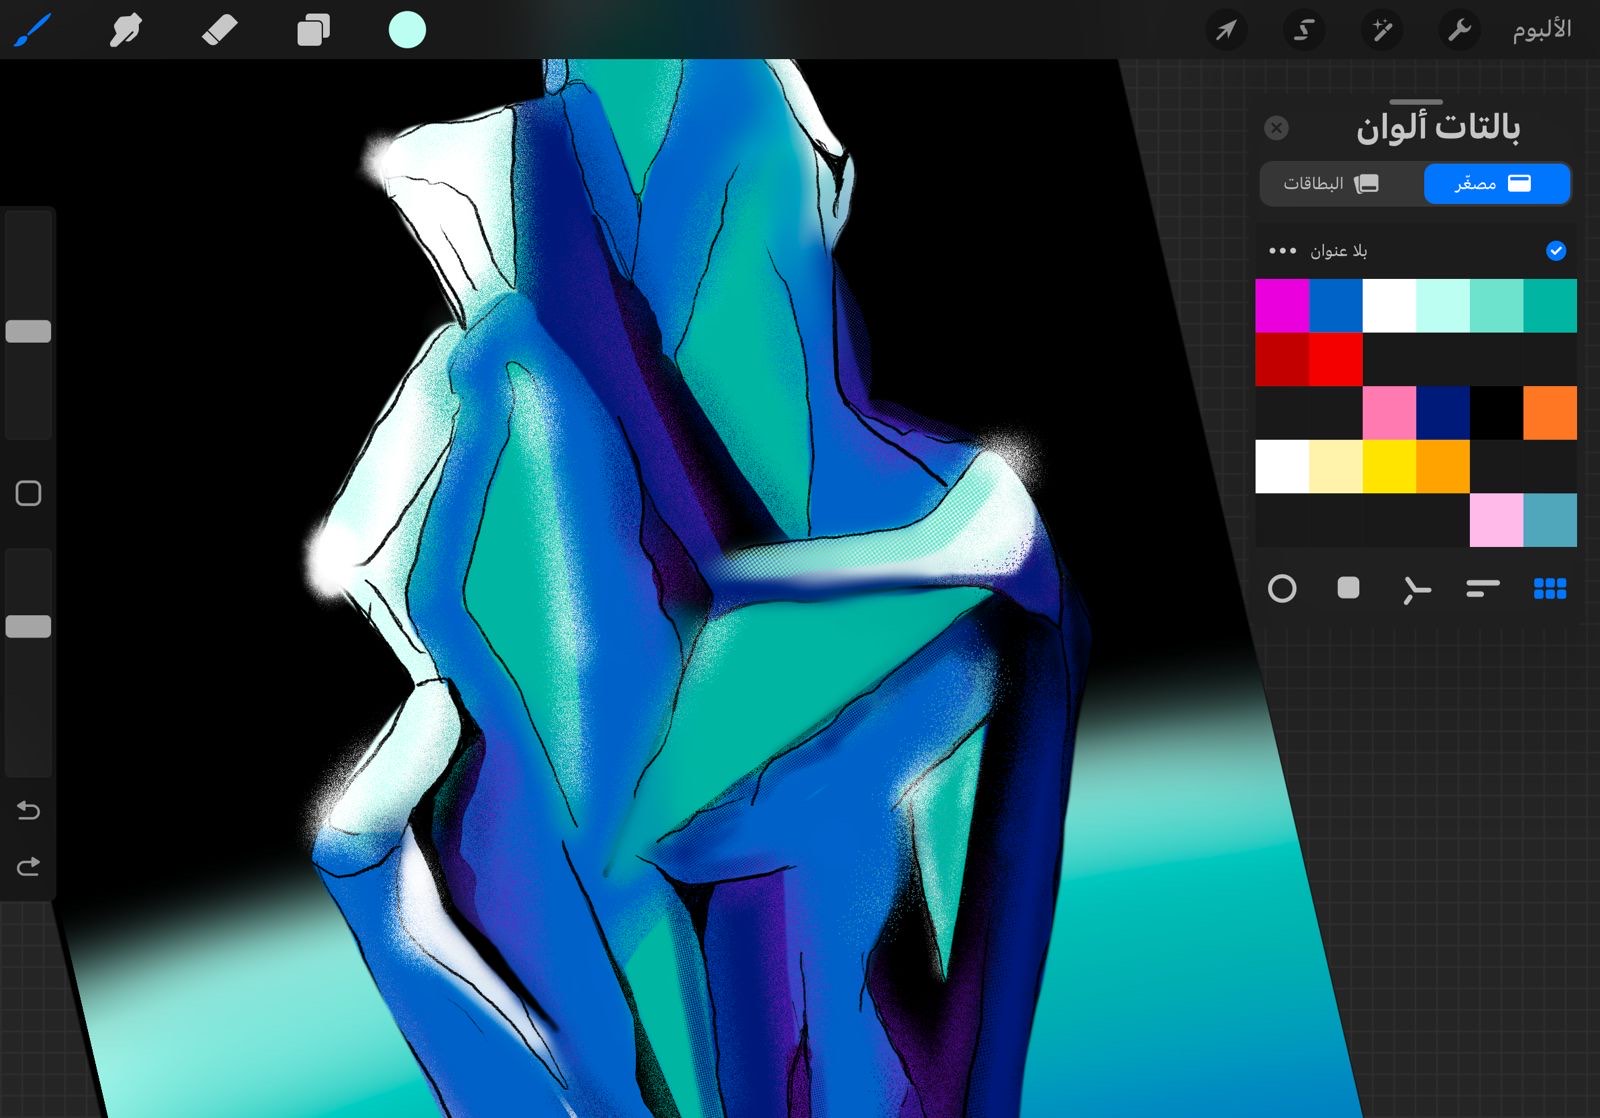Open the Classic square color picker tab
Screen dimensions: 1600x1118
[x=1349, y=588]
